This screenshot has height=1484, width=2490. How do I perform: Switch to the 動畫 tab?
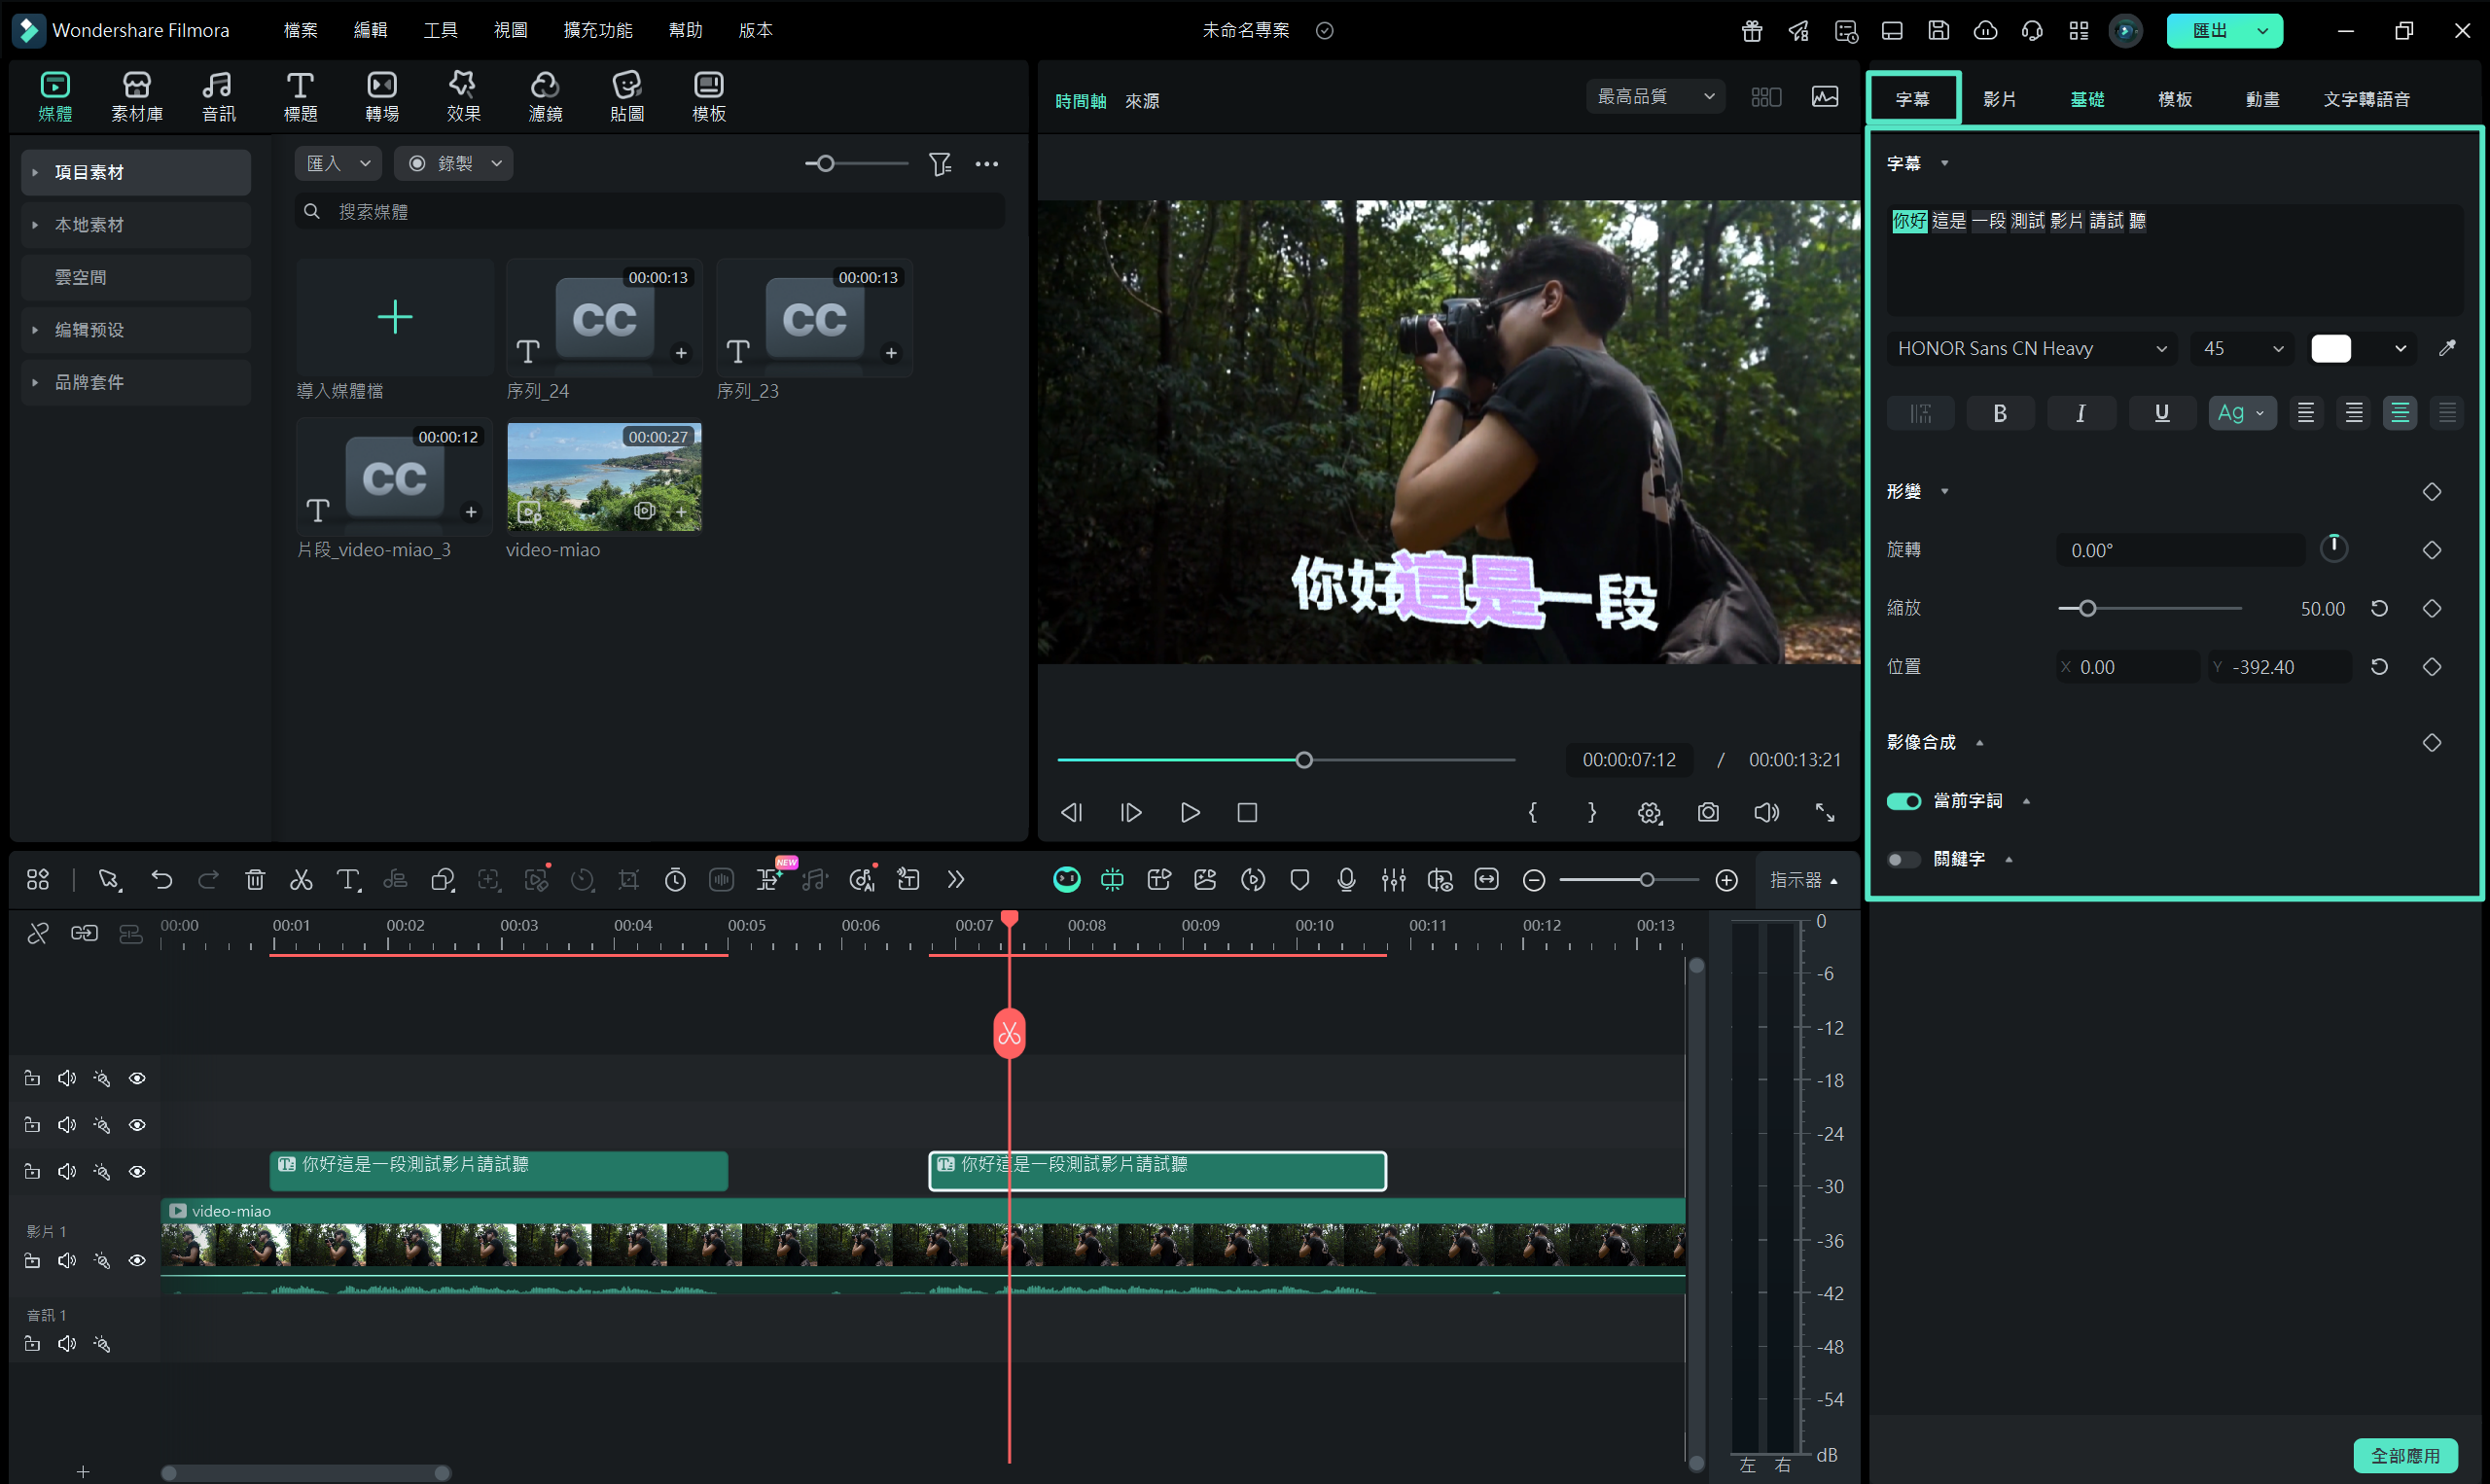(2262, 99)
